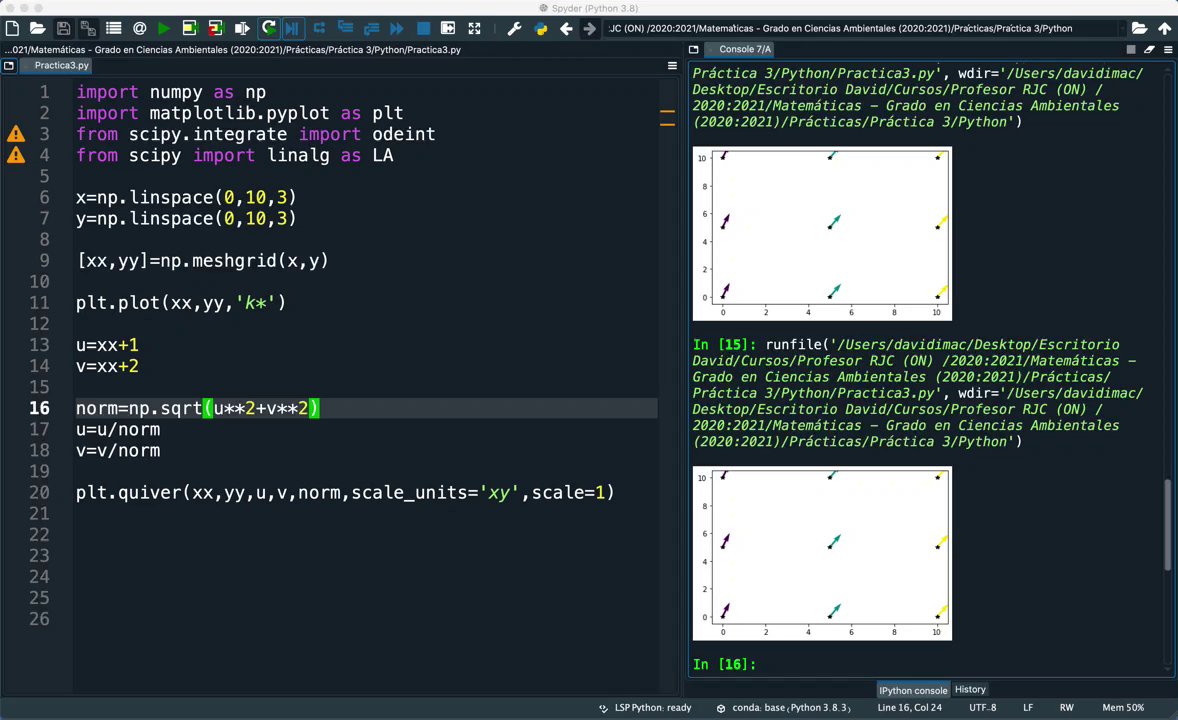Open the console pane options menu
The height and width of the screenshot is (720, 1178).
point(1167,50)
